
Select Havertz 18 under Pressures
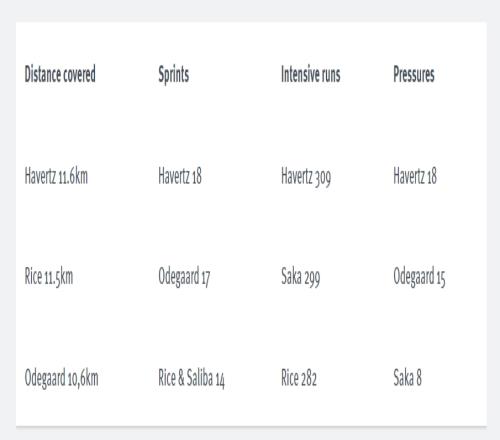click(x=415, y=176)
